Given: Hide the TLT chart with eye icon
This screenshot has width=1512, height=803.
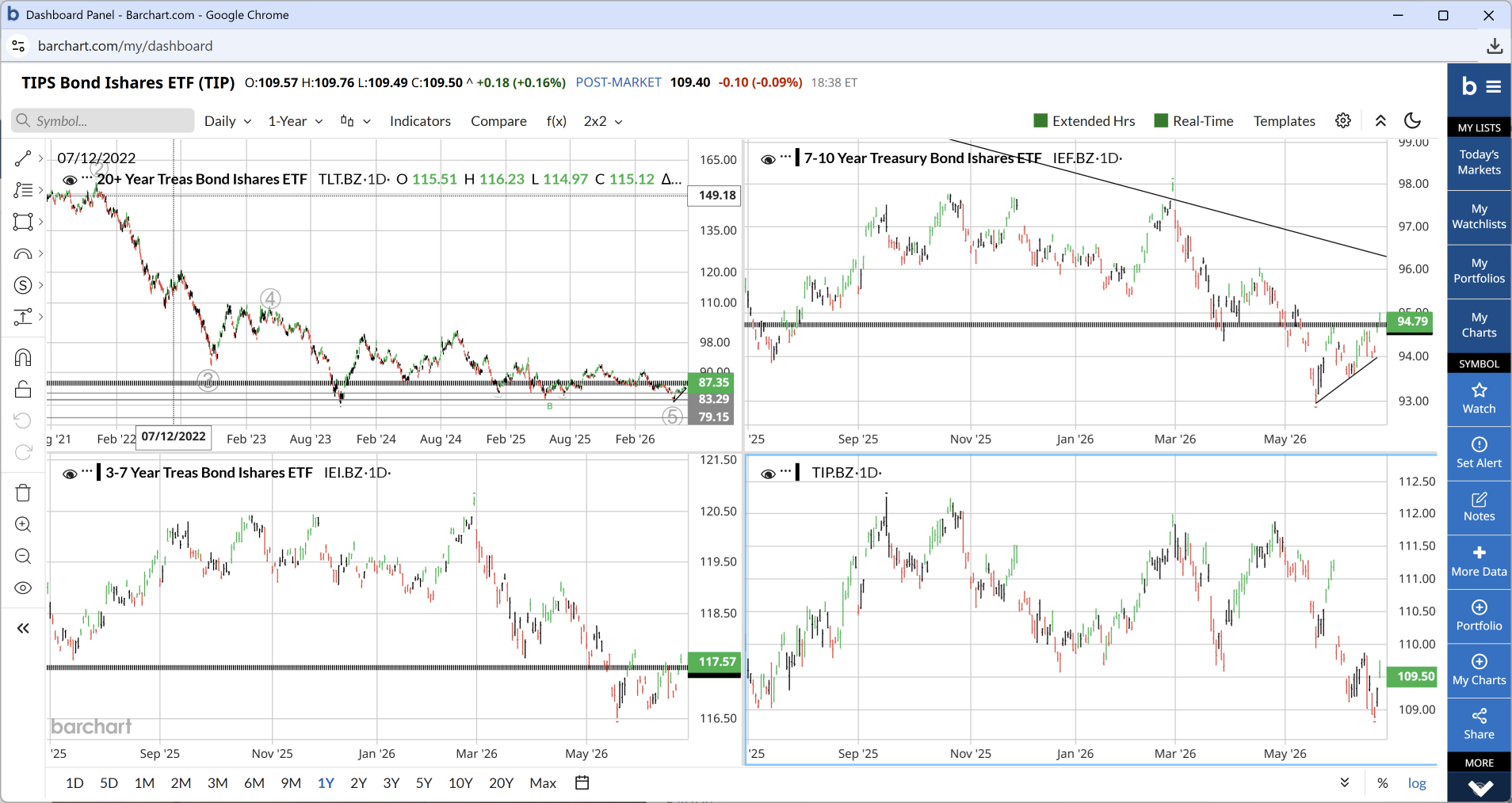Looking at the screenshot, I should 70,180.
